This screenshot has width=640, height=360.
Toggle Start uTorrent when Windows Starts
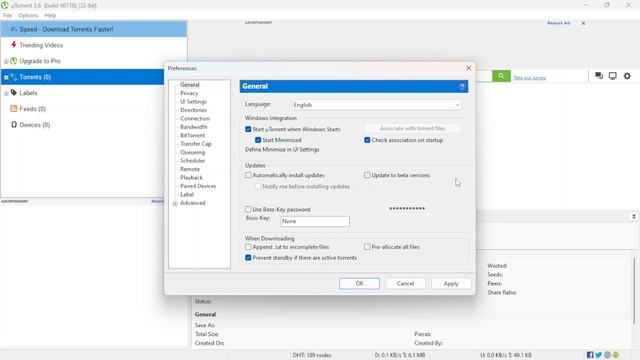248,129
